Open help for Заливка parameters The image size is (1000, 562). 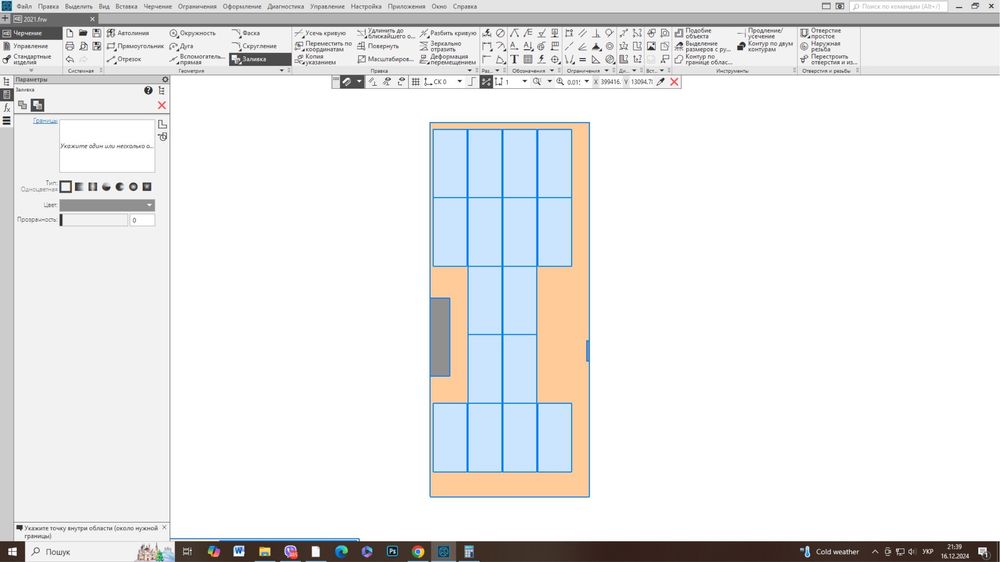(x=148, y=91)
